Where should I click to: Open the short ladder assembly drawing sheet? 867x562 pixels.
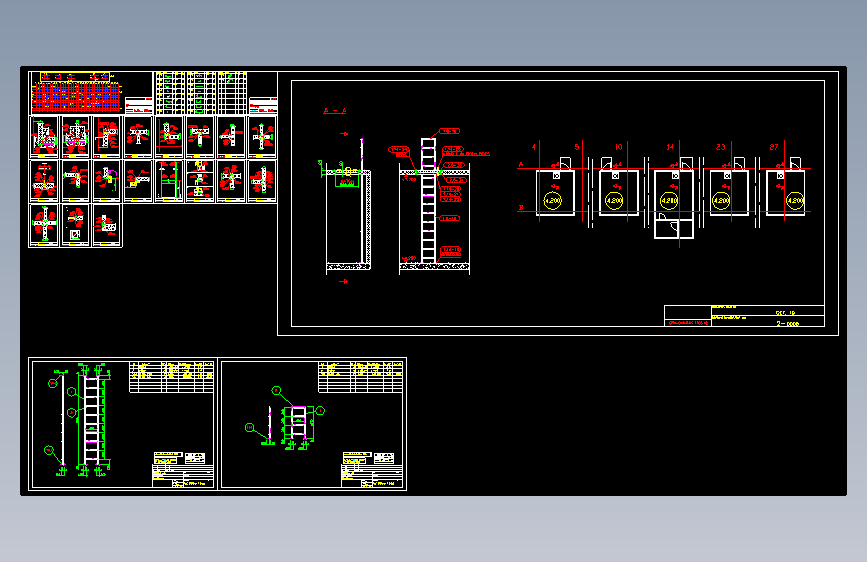pyautogui.click(x=313, y=424)
